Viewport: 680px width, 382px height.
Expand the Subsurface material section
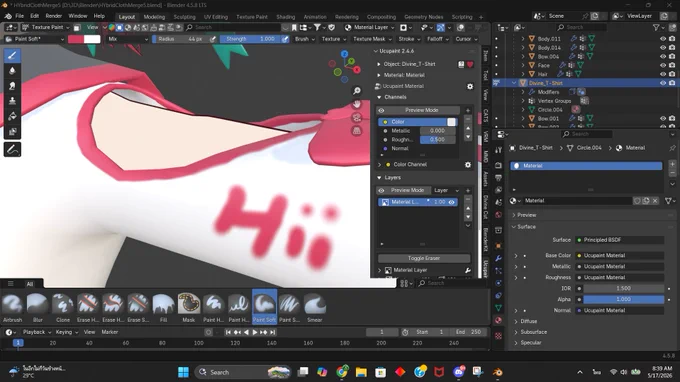[x=516, y=332]
